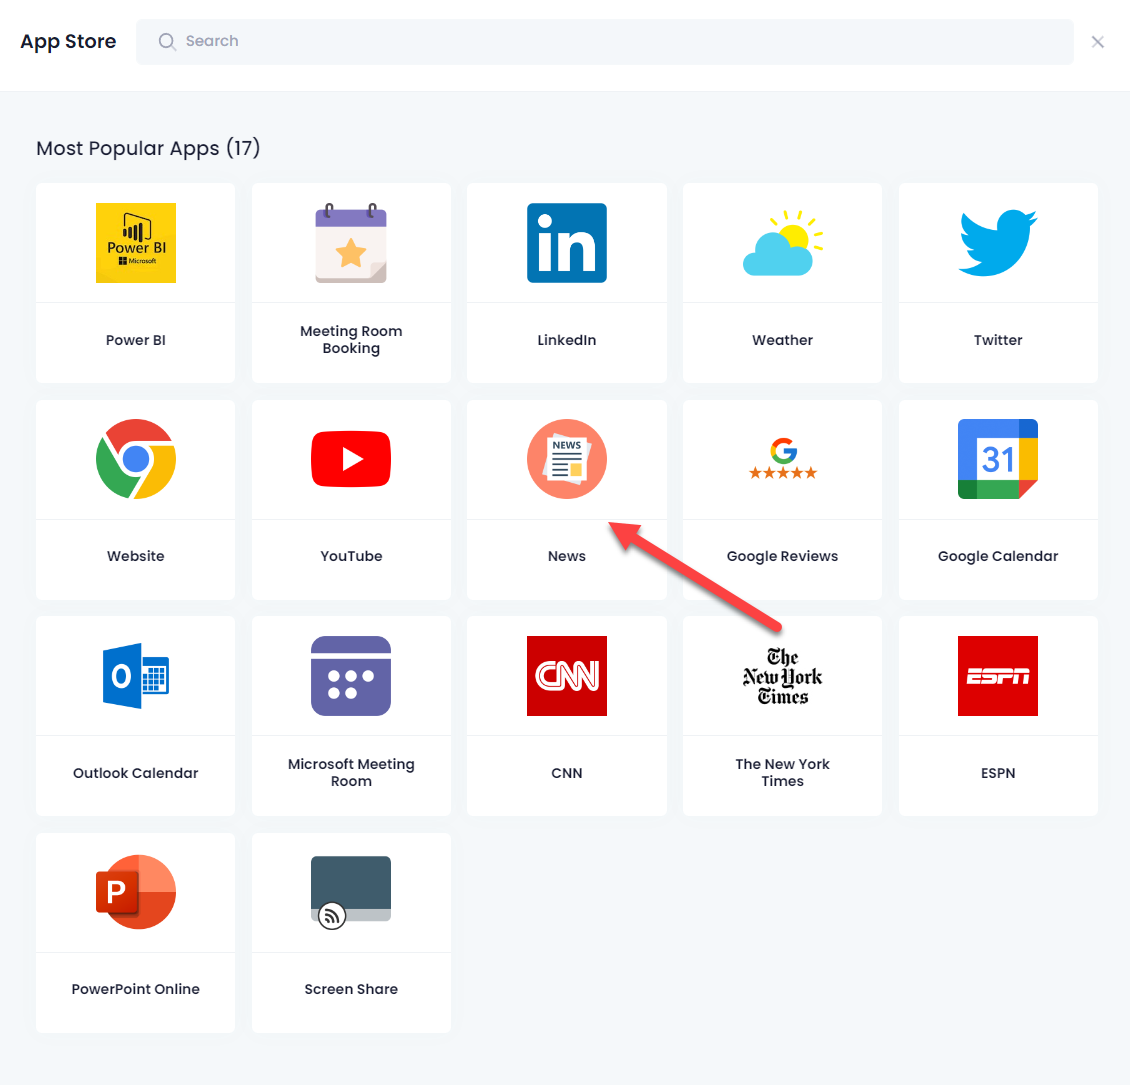The width and height of the screenshot is (1130, 1085).
Task: Open the Screen Share cast icon
Action: click(351, 892)
